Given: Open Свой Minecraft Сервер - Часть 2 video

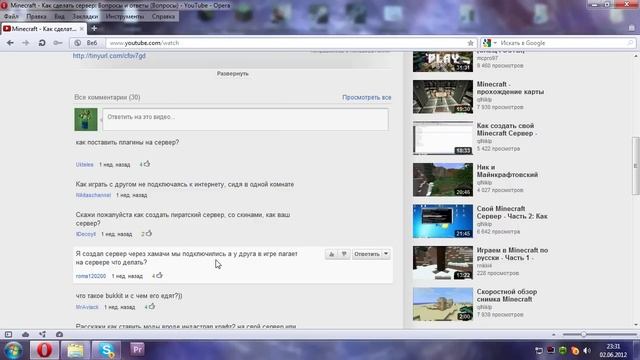Looking at the screenshot, I should pos(512,212).
